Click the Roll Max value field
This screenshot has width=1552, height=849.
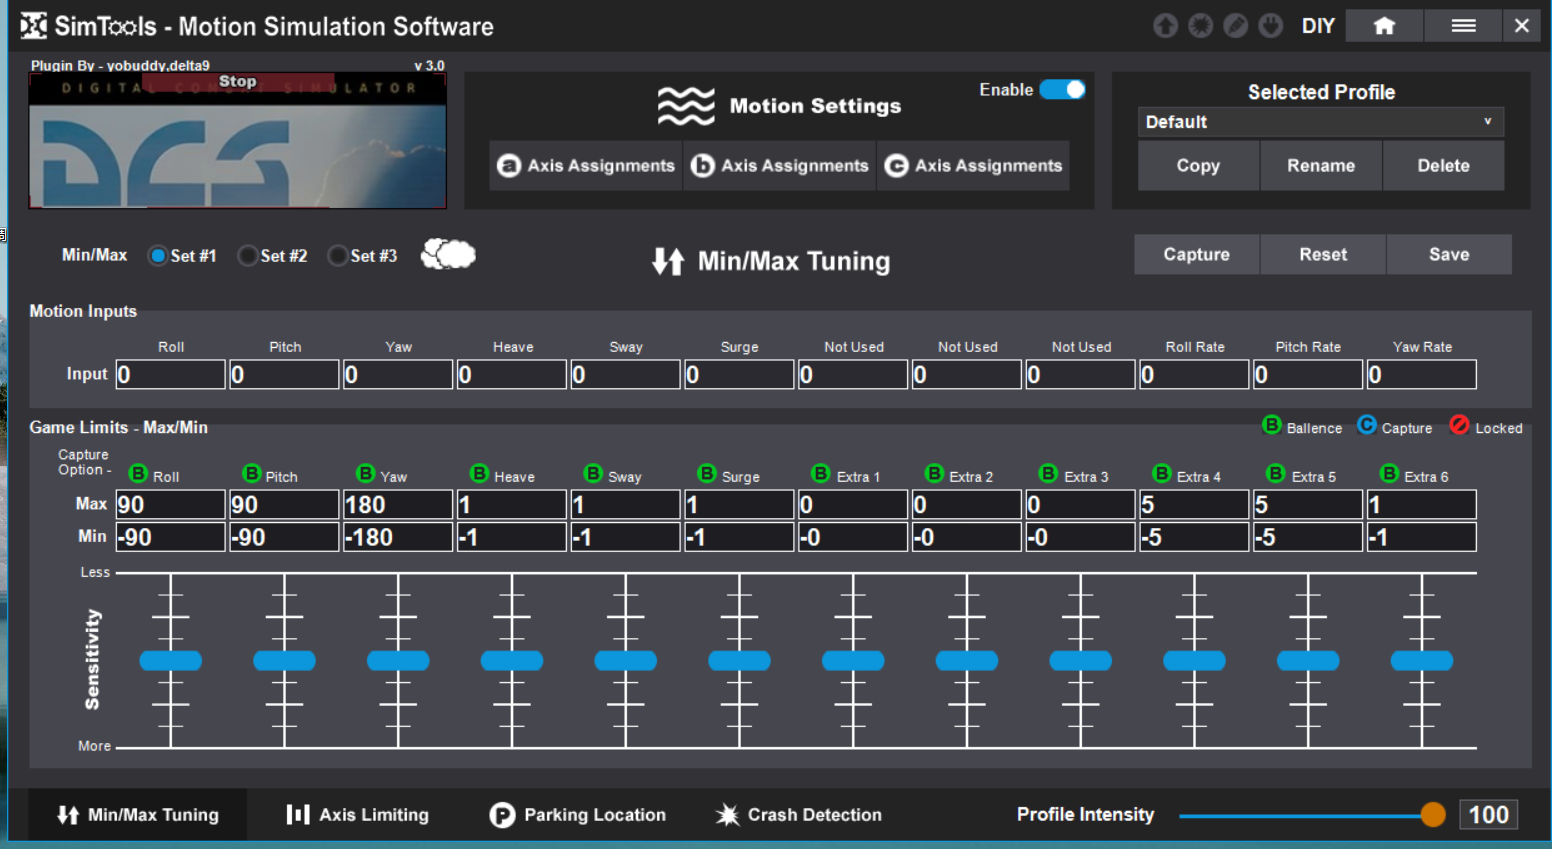click(x=170, y=504)
